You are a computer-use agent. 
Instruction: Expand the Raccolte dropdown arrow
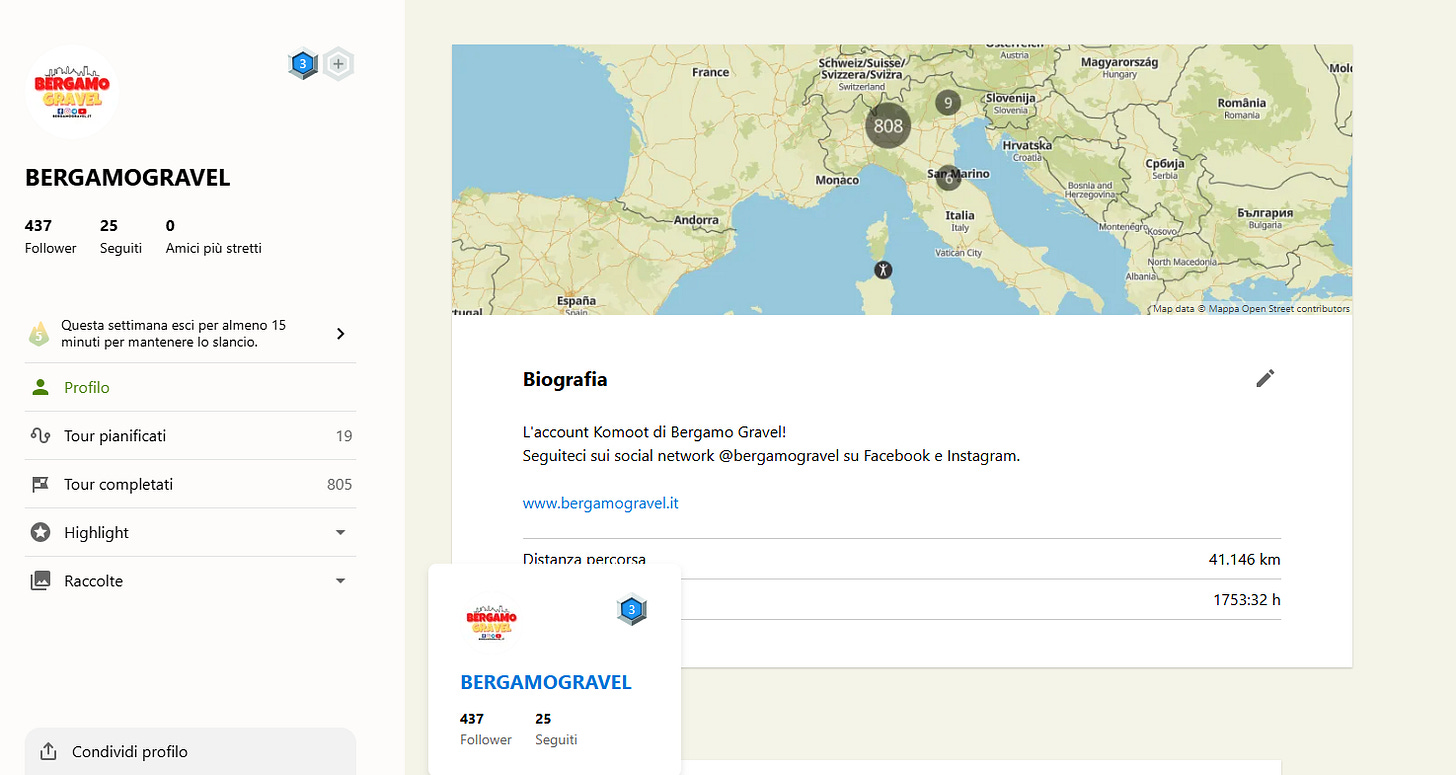[340, 581]
